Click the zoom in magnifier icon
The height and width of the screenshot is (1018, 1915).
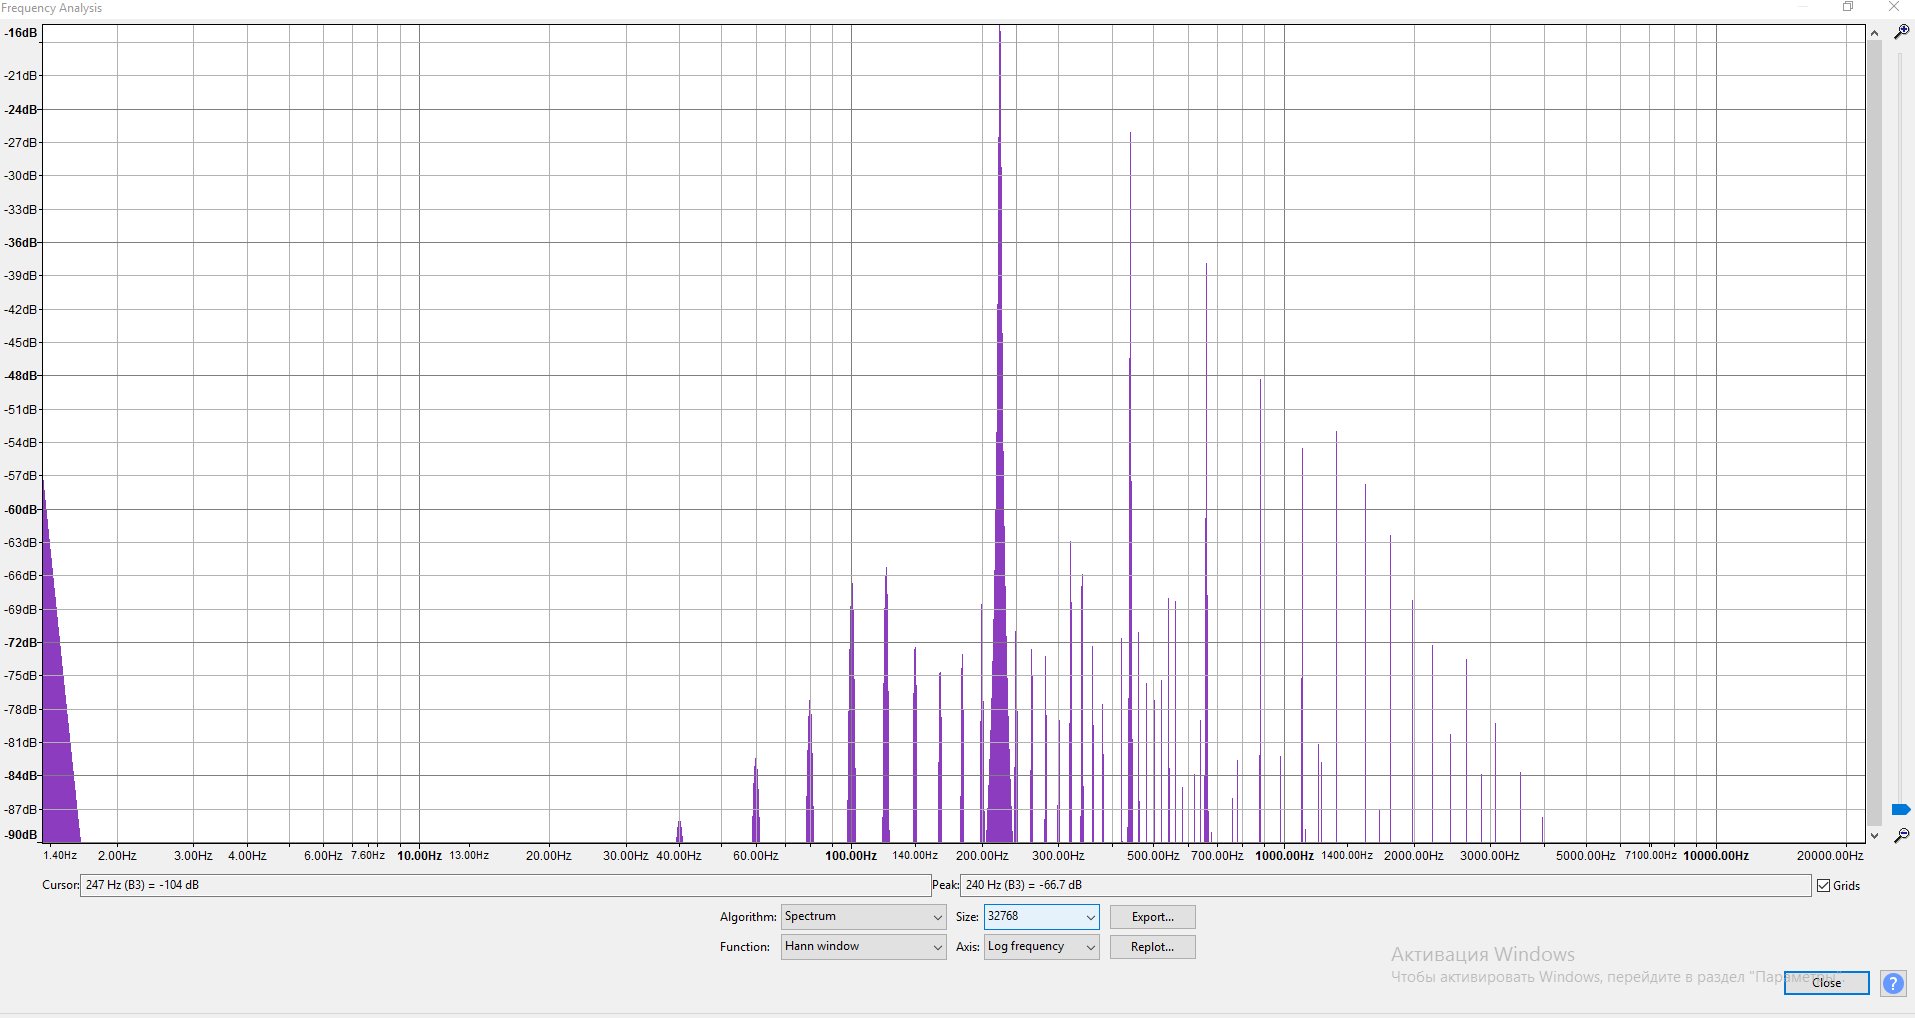[1901, 32]
